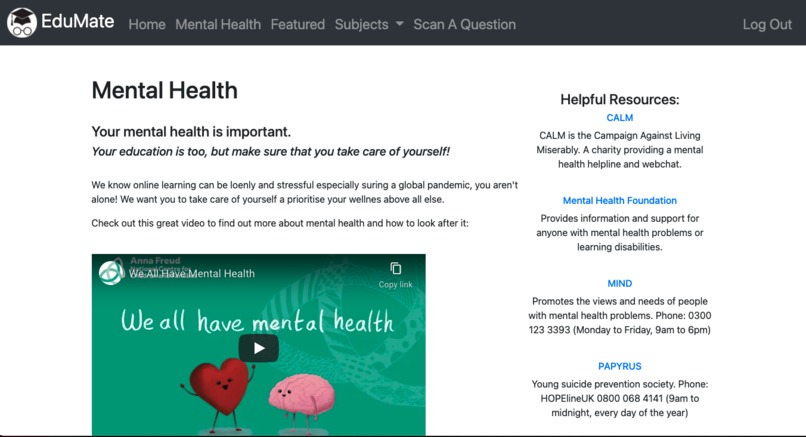Viewport: 806px width, 437px height.
Task: Click the Anna Freud channel avatar
Action: pyautogui.click(x=111, y=273)
